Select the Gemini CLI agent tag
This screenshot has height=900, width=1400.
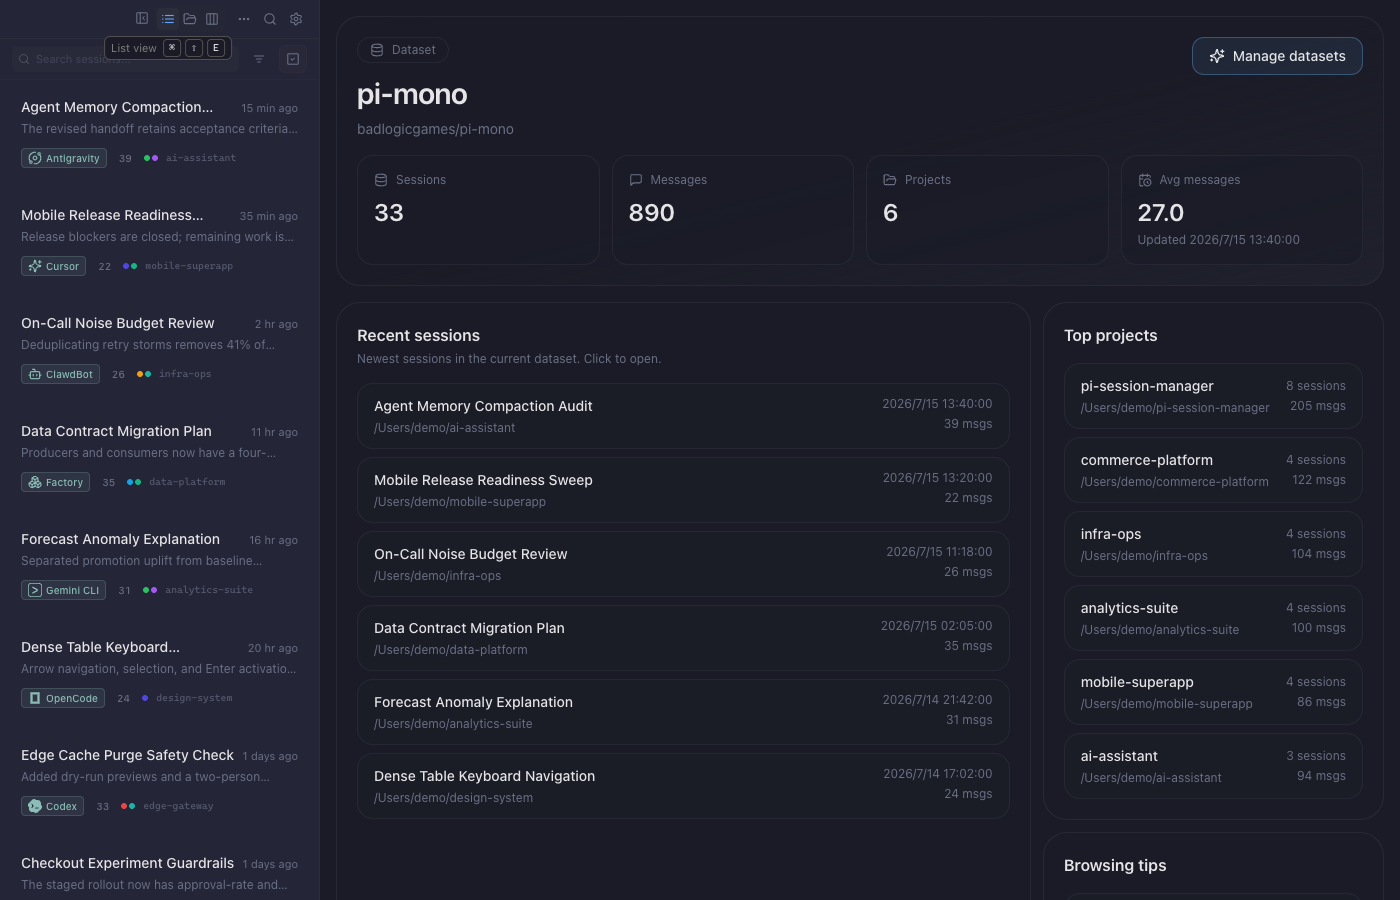click(x=64, y=590)
